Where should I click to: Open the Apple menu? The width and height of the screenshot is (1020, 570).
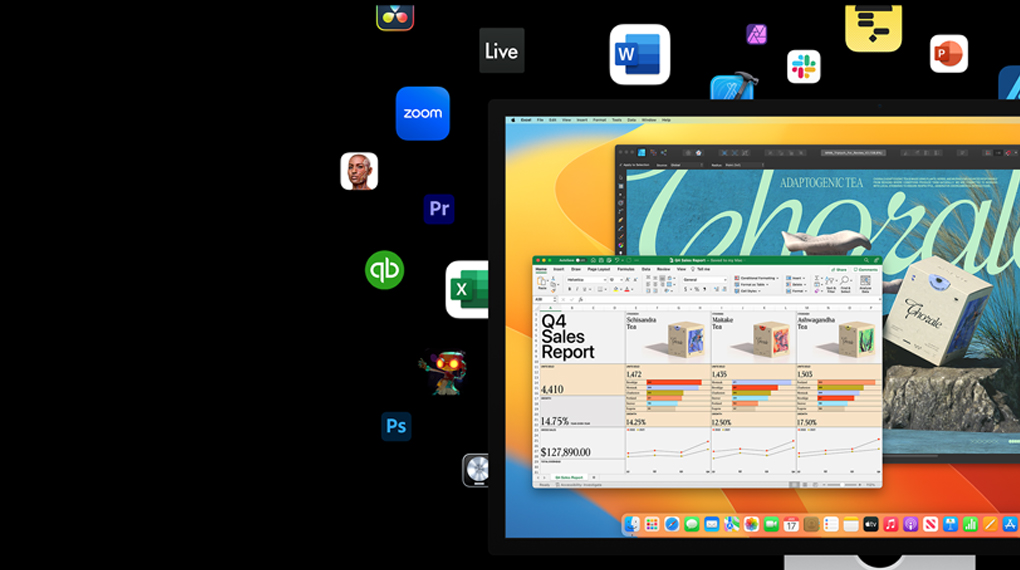pos(513,120)
